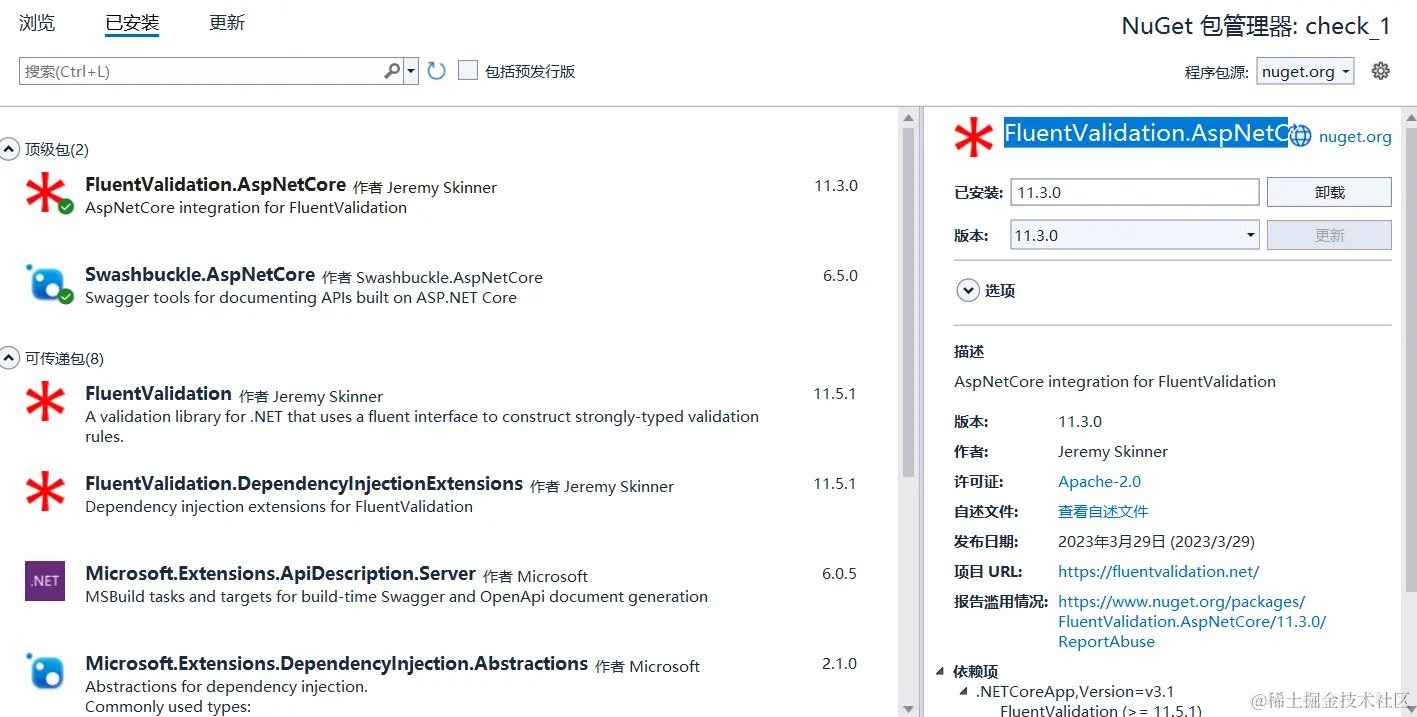The height and width of the screenshot is (717, 1417).
Task: Expand the 选项 section
Action: [x=967, y=290]
